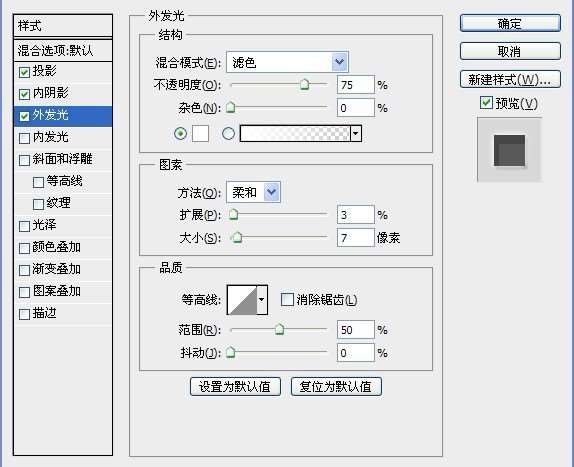Screen dimensions: 574x467
Task: Open the blend mode (混合模式) dropdown
Action: (287, 62)
